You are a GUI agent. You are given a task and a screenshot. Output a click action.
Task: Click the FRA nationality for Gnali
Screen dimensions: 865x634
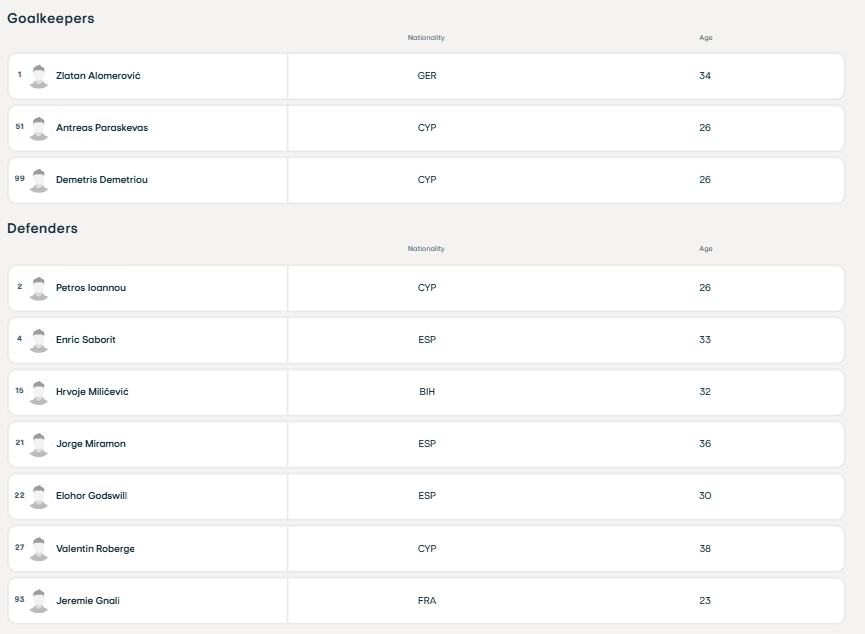point(427,600)
